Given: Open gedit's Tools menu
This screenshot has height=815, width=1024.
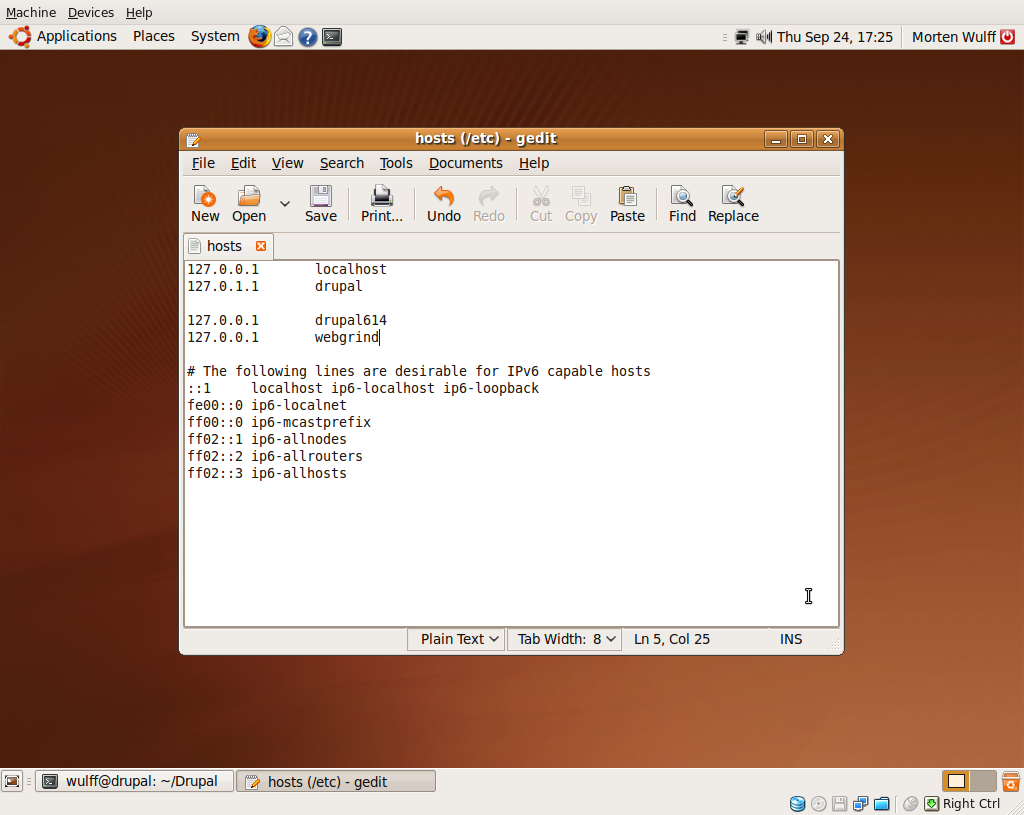Looking at the screenshot, I should click(396, 163).
